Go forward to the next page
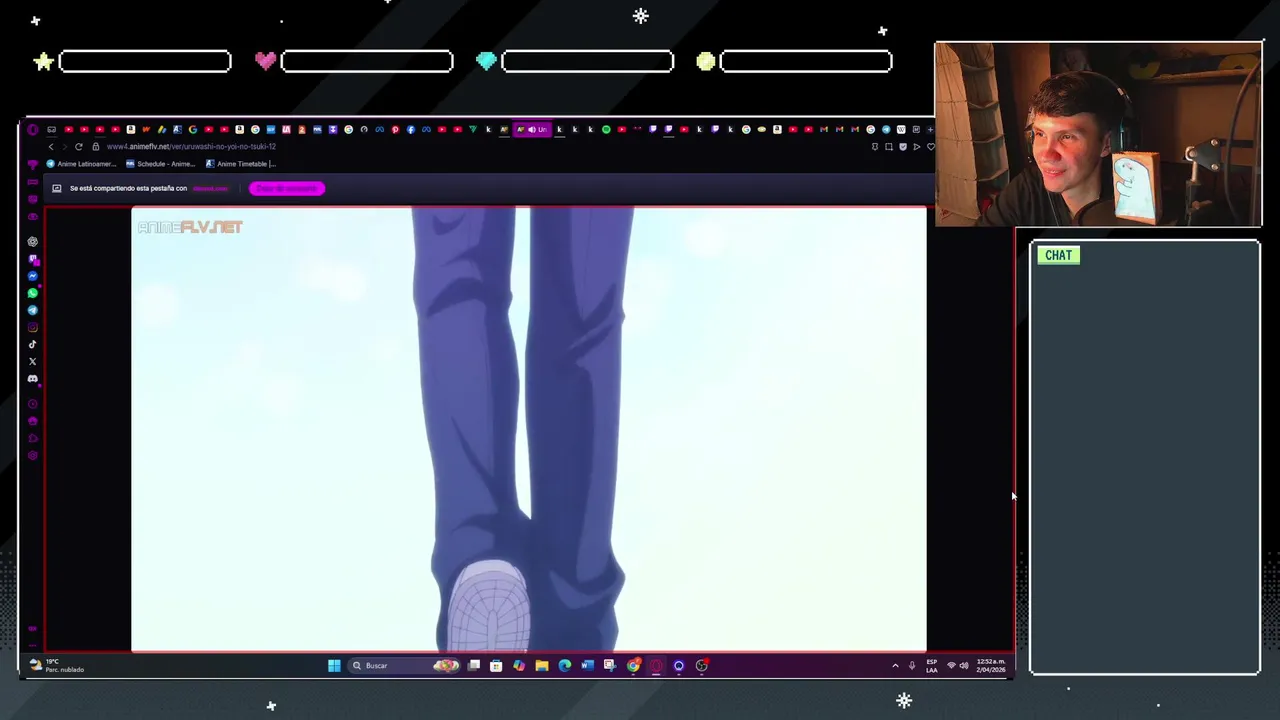The height and width of the screenshot is (720, 1280). [64, 146]
